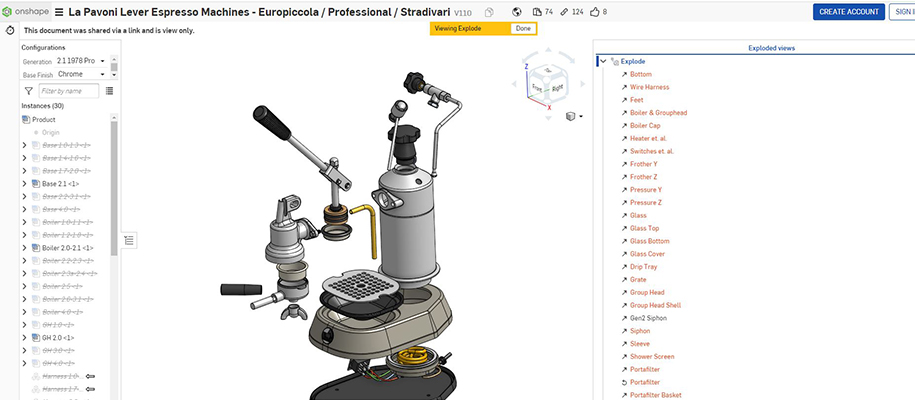
Task: Select the Switches et. al. step
Action: click(x=652, y=151)
